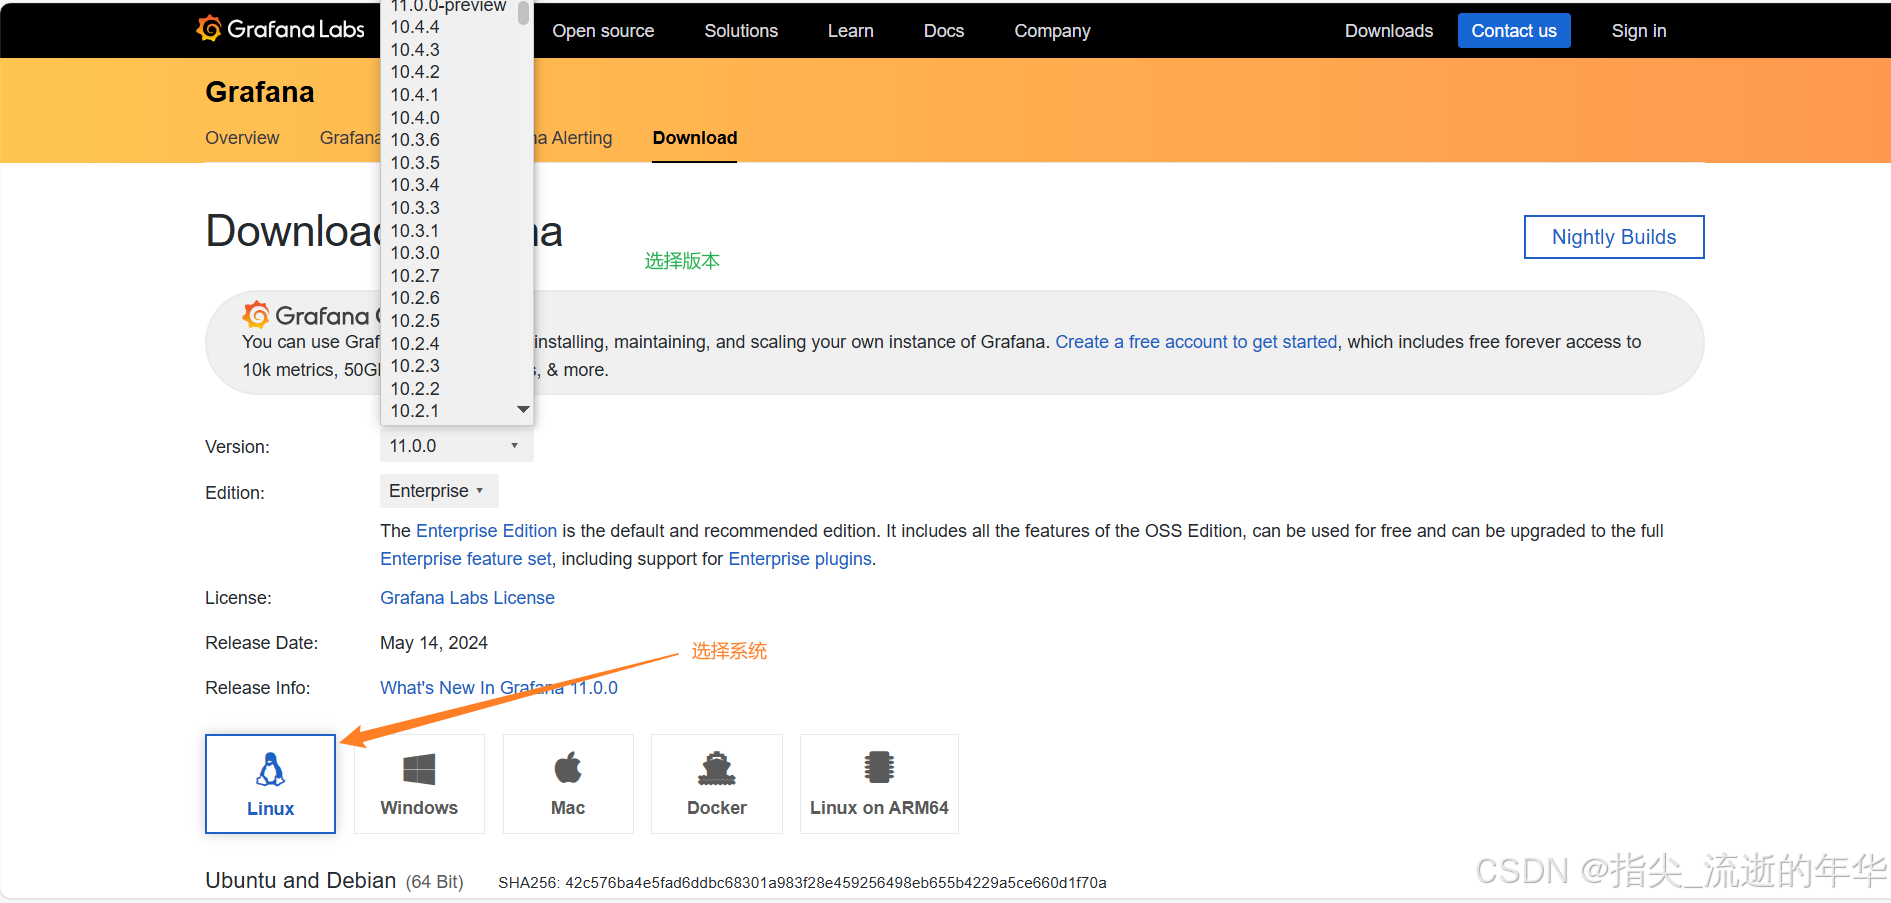Select the Docker platform tile
The width and height of the screenshot is (1891, 903).
pos(717,784)
